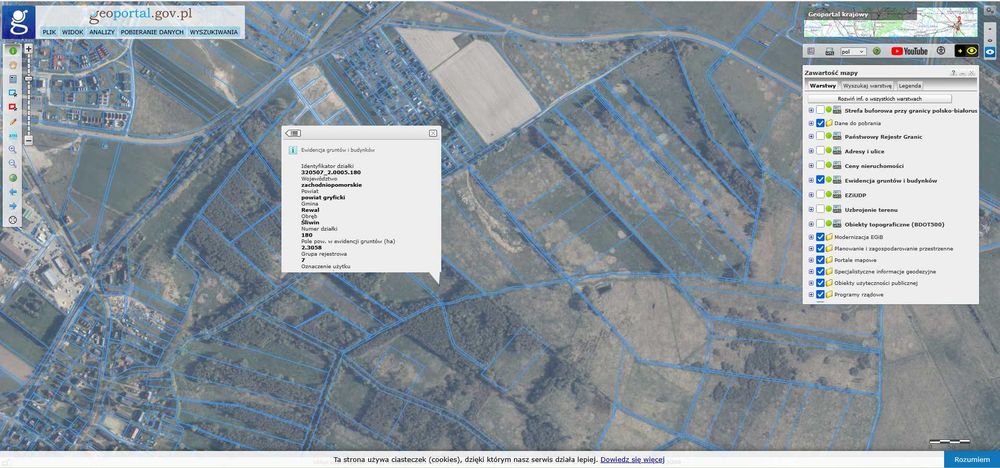Click the crosshair circle tool in left toolbar
1000x468 pixels.
click(x=13, y=220)
